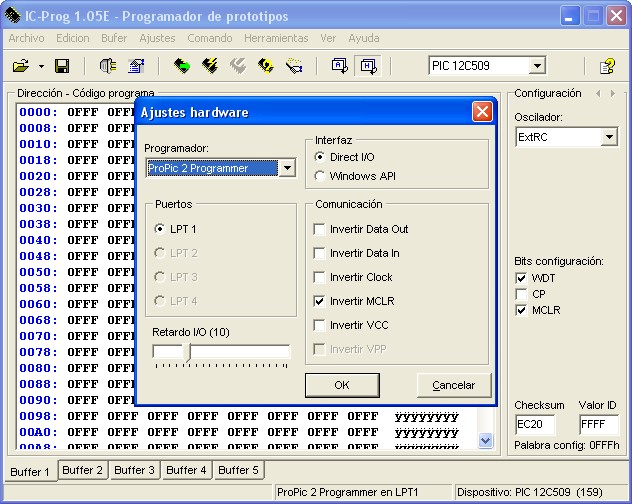Open the Oscilador ExtRC dropdown

[x=609, y=137]
